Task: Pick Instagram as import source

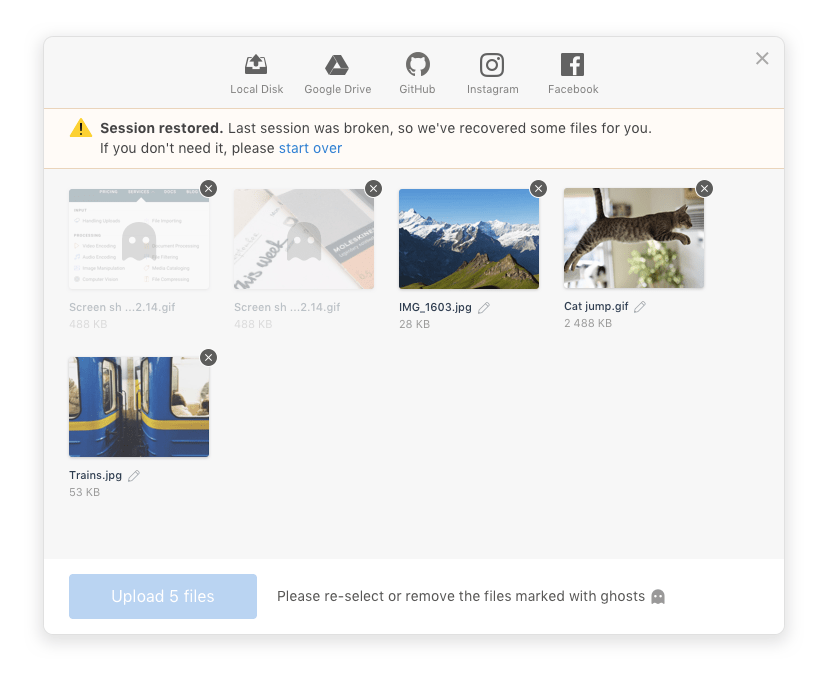Action: point(492,74)
